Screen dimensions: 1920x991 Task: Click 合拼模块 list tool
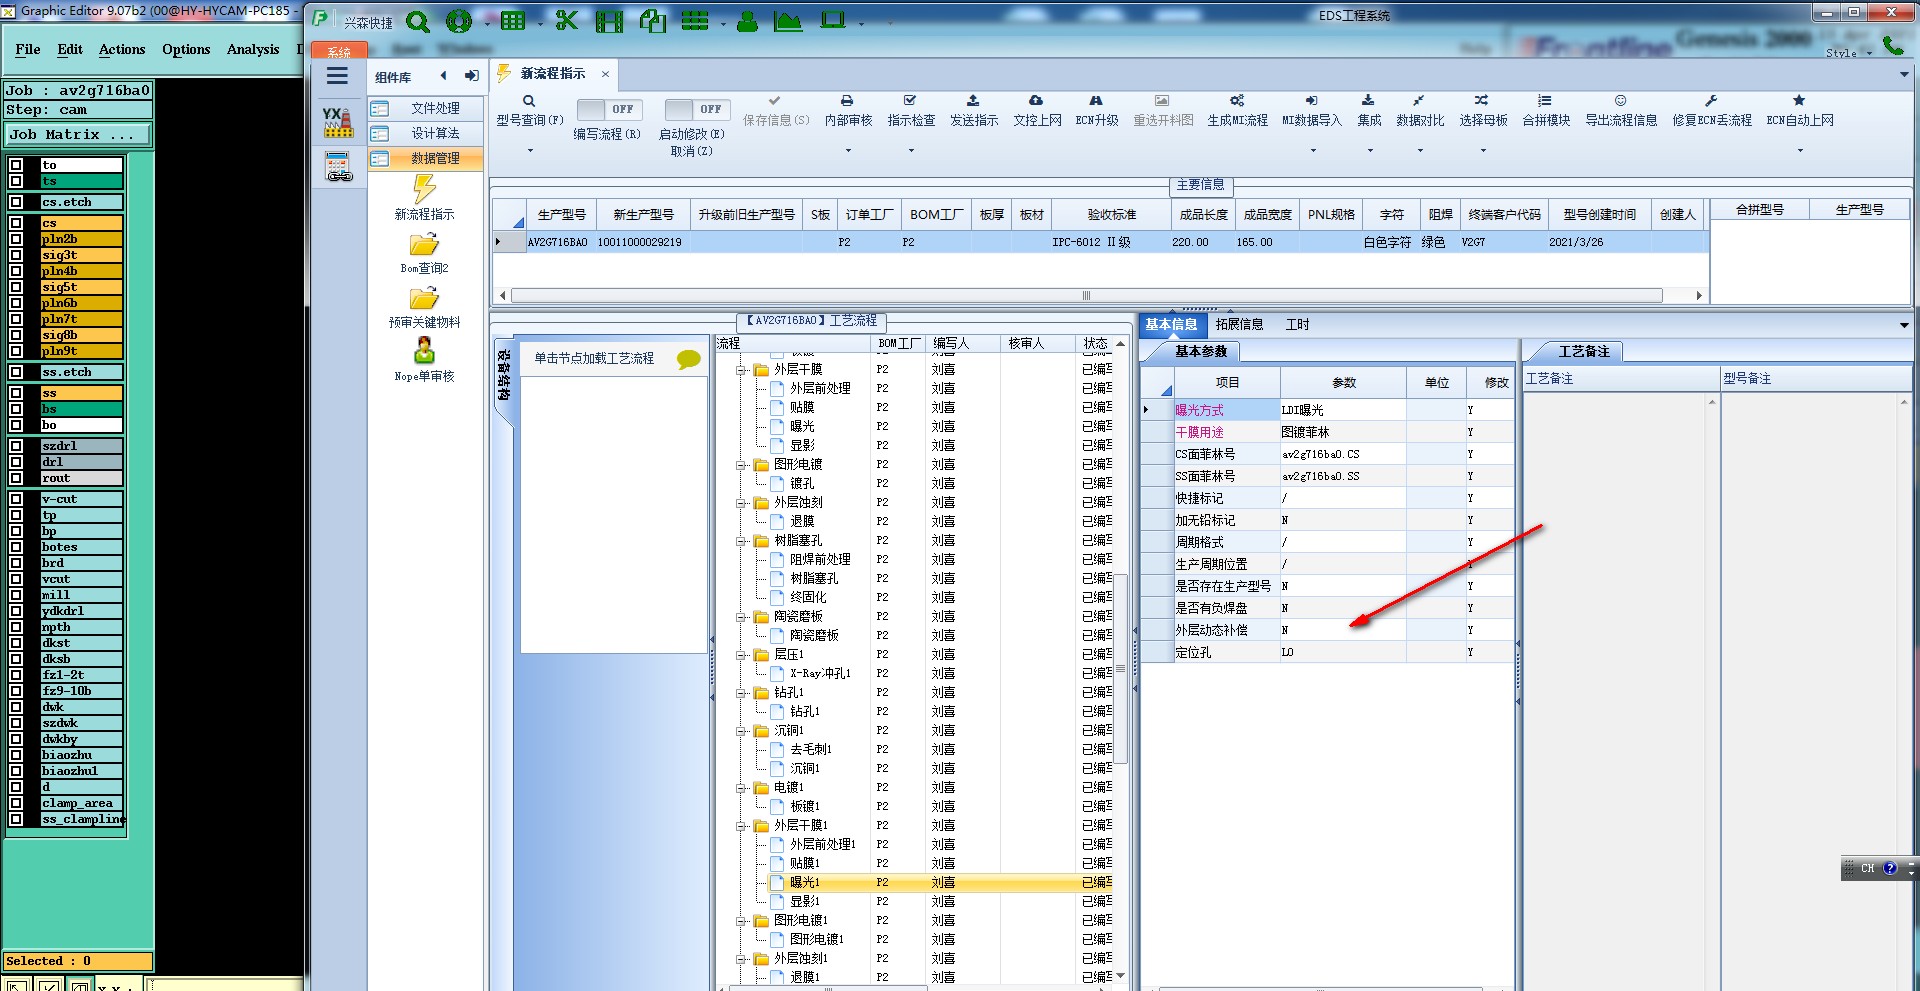coord(1546,110)
